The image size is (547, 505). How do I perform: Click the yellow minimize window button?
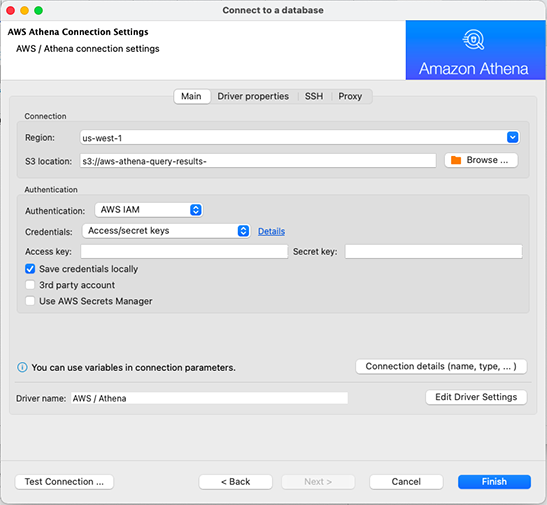pos(24,10)
